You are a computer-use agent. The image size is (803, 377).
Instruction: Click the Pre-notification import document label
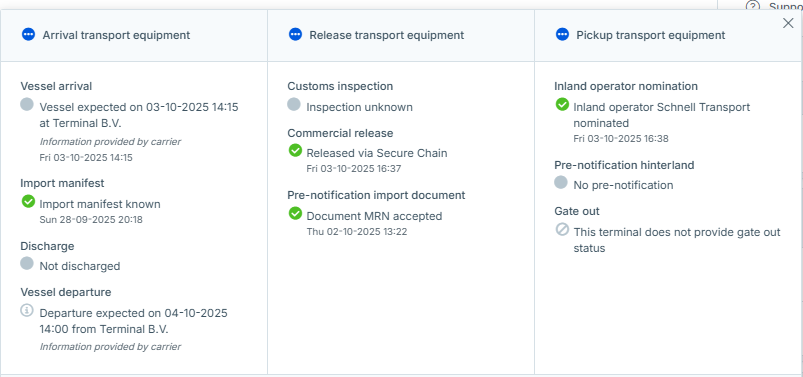pos(376,195)
